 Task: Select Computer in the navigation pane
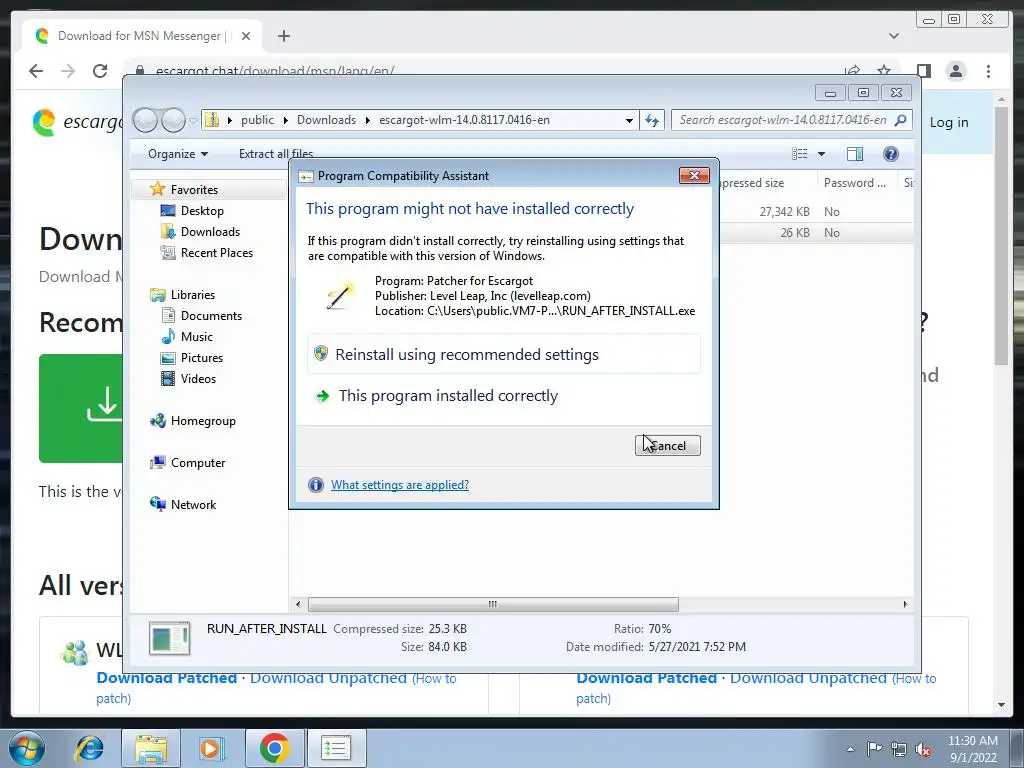(x=198, y=462)
